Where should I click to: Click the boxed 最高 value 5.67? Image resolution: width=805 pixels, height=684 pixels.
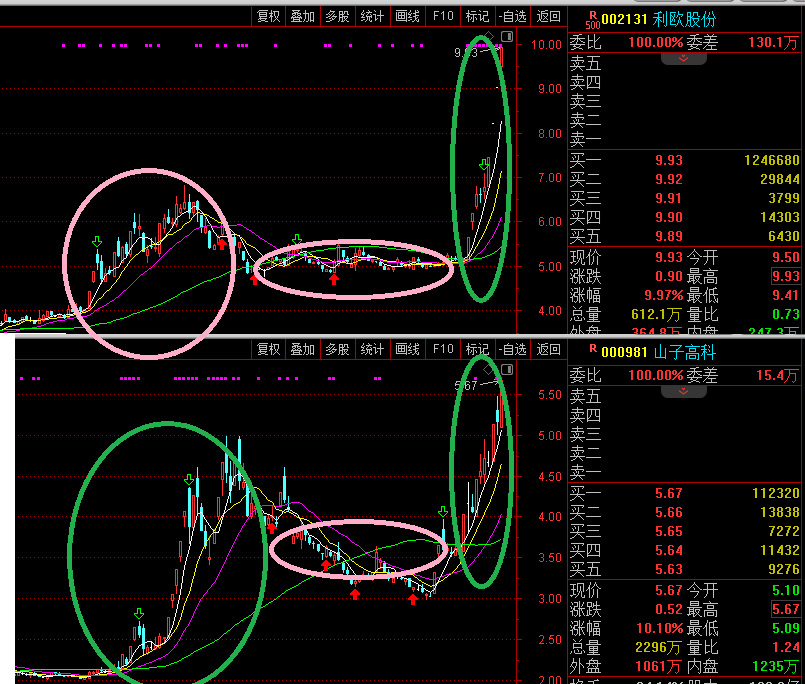785,610
